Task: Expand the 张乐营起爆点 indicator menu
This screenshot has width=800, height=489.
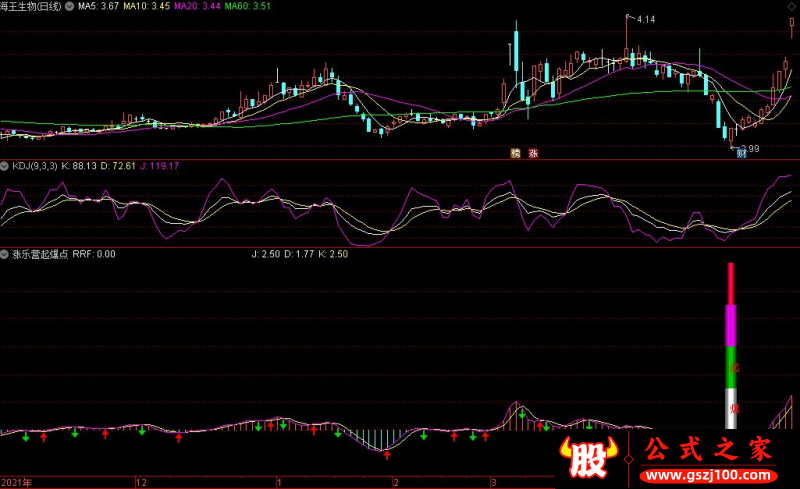Action: point(4,254)
